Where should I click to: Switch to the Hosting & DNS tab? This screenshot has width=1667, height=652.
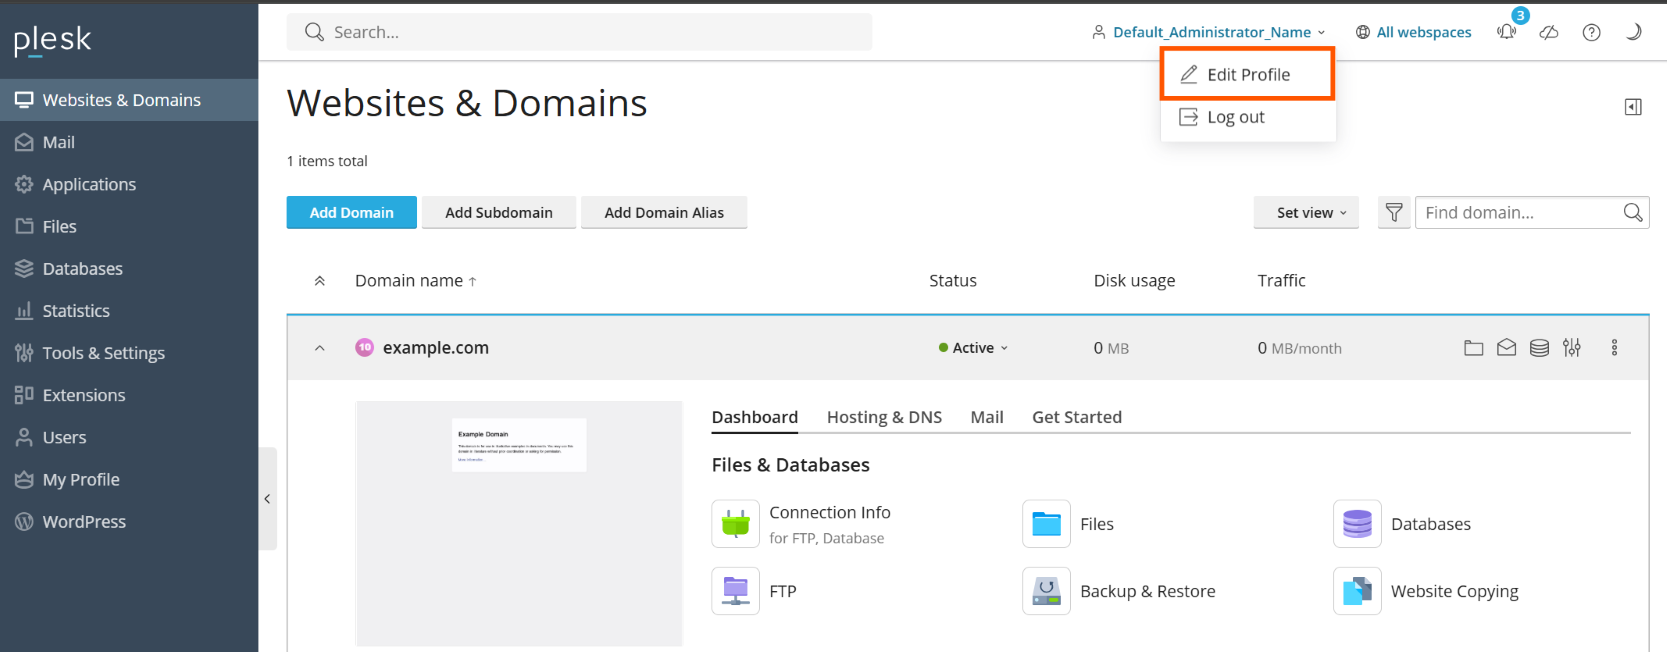[x=884, y=417]
